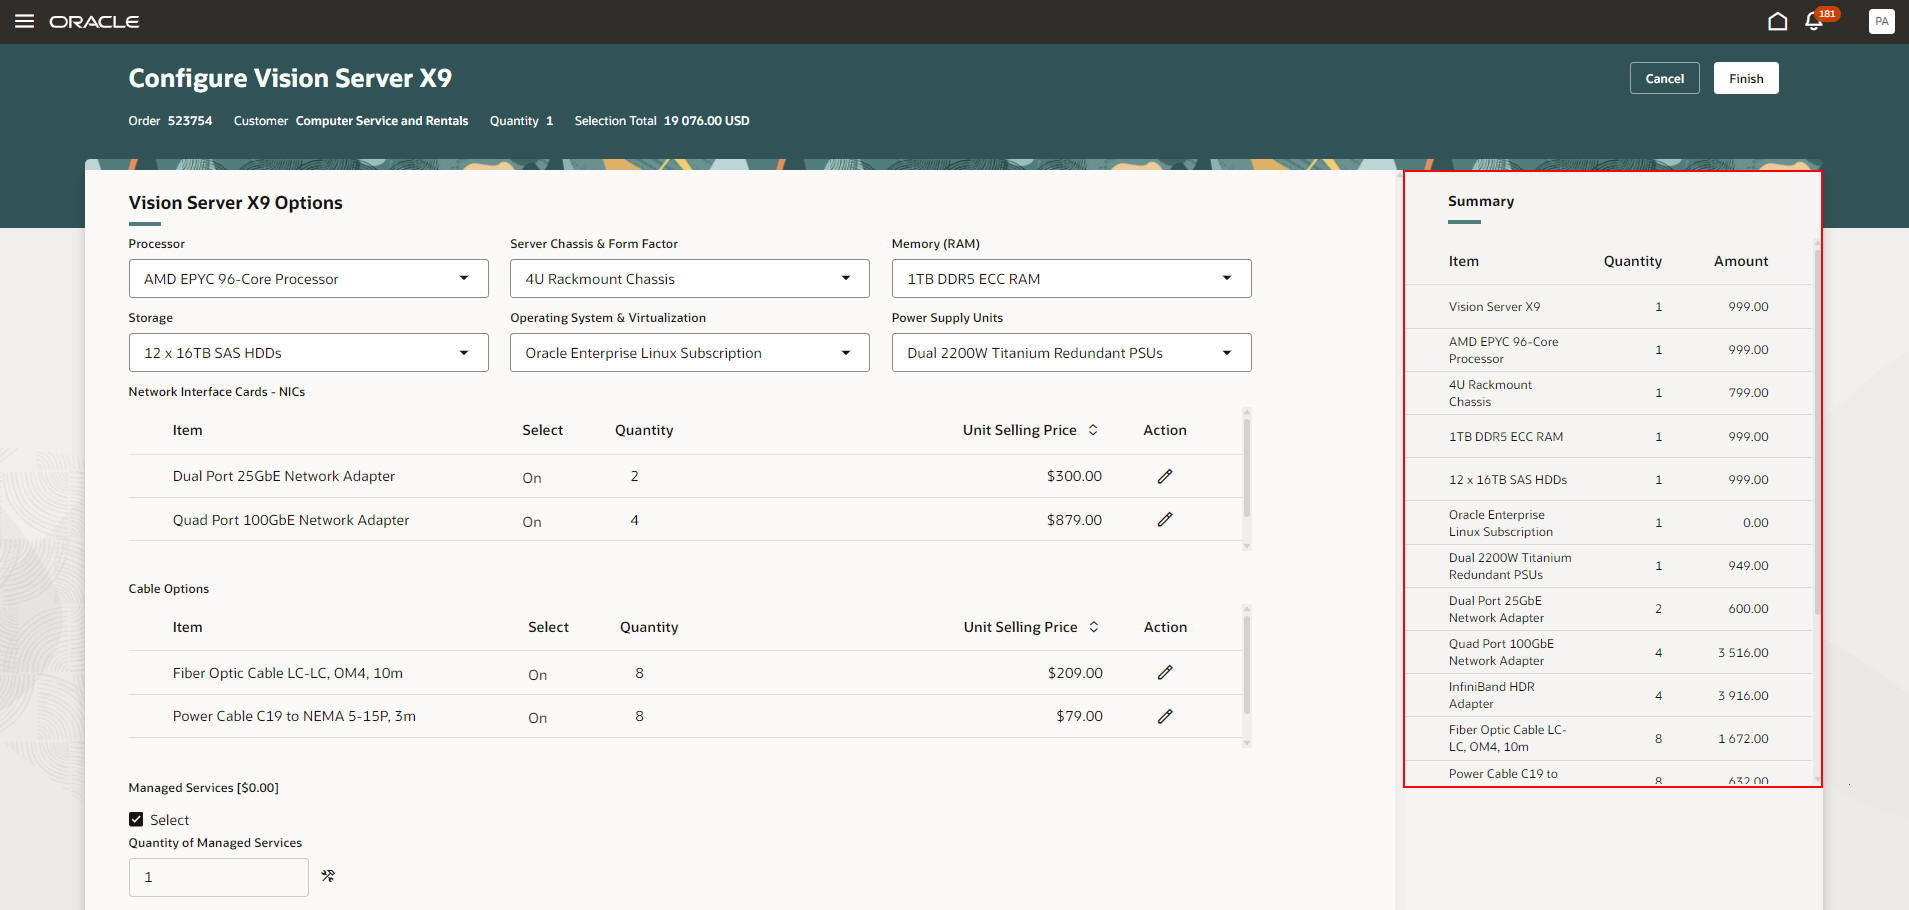Screen dimensions: 1909x910
Task: Turn off the Dual Port 25GbE adapter selection
Action: [x=531, y=478]
